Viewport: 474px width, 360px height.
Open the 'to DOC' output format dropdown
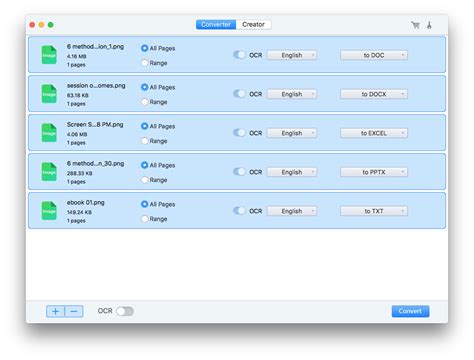pos(374,55)
